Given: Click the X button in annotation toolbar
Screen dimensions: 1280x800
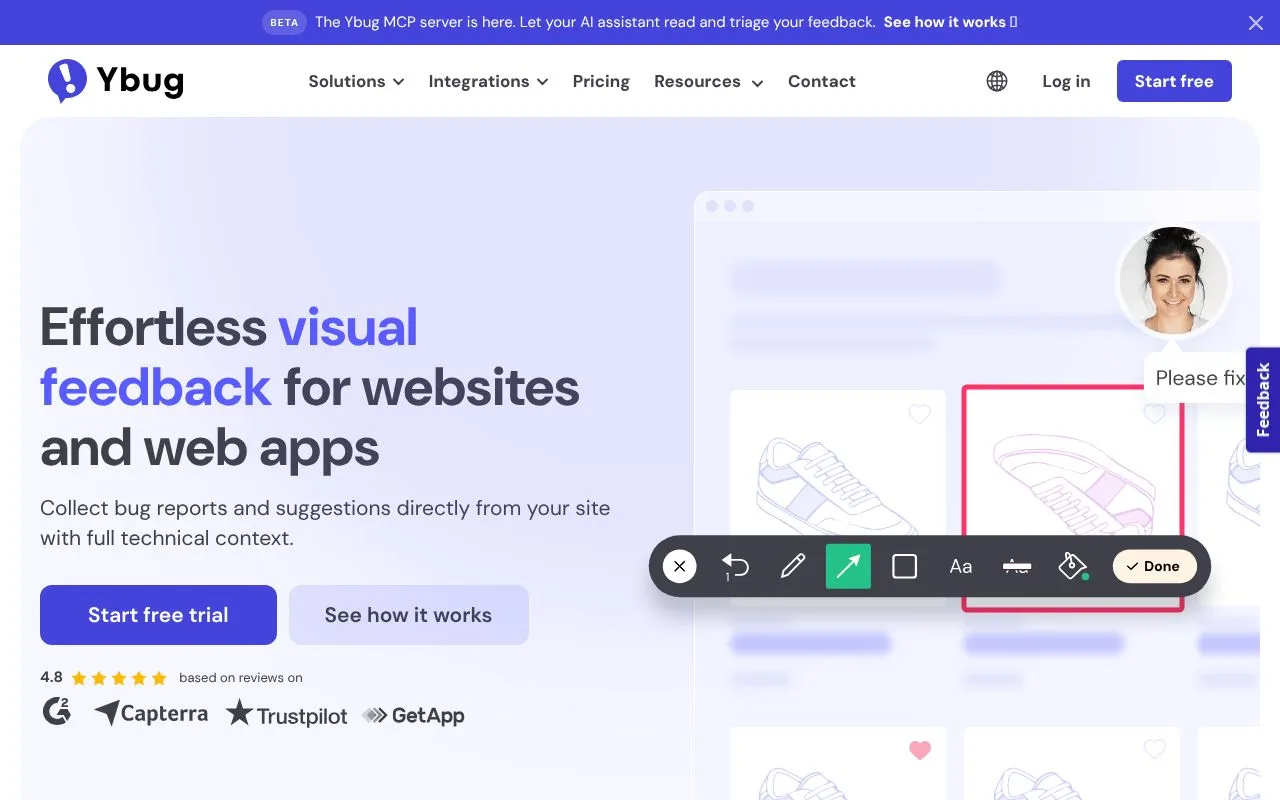Looking at the screenshot, I should pos(679,567).
